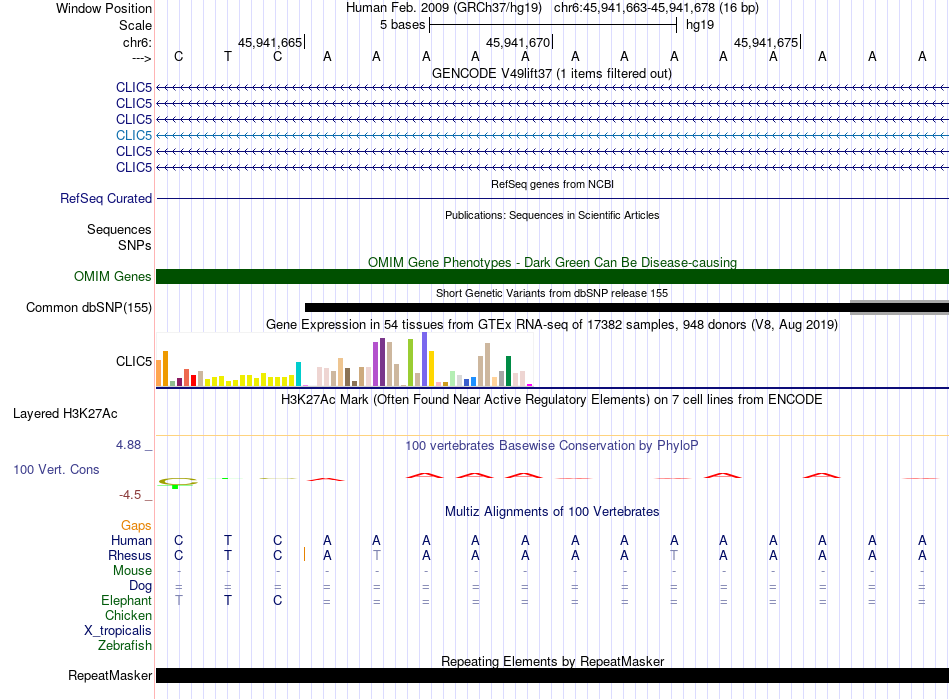Click the 100 Vert. Cons track label
This screenshot has width=950, height=699.
[x=56, y=469]
